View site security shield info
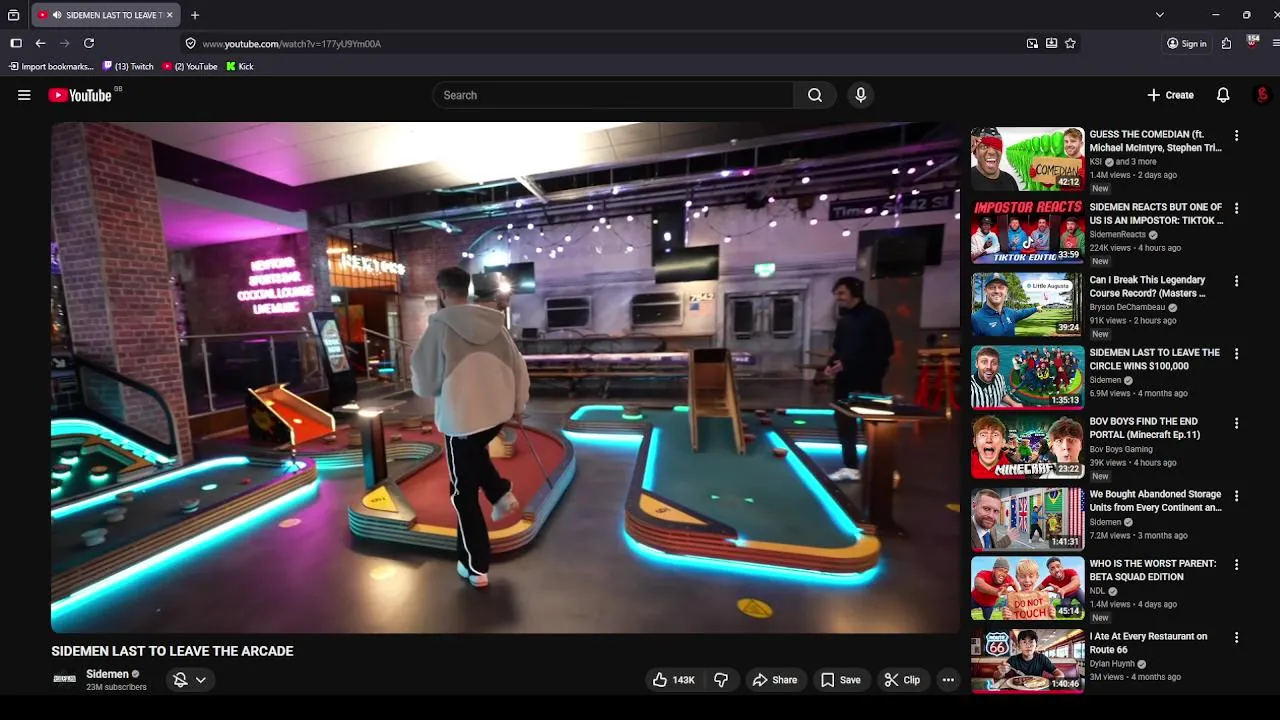The height and width of the screenshot is (720, 1280). pos(190,43)
